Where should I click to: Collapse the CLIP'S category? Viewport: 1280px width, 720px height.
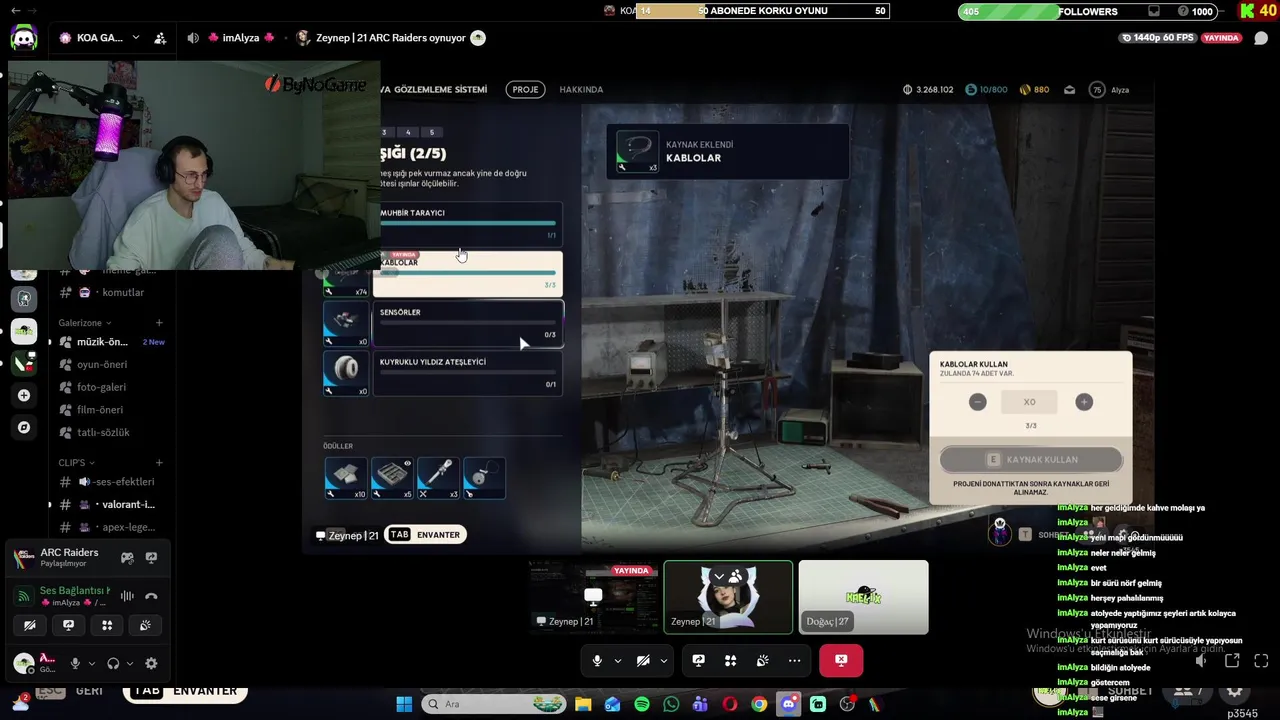77,463
